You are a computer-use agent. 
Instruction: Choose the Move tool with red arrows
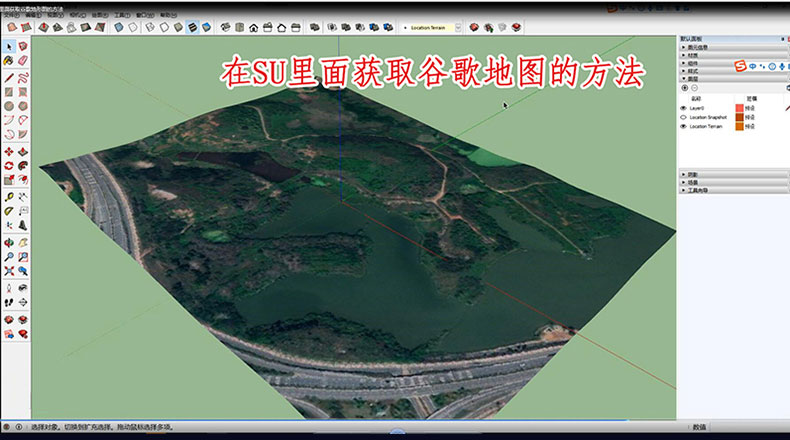[9, 151]
